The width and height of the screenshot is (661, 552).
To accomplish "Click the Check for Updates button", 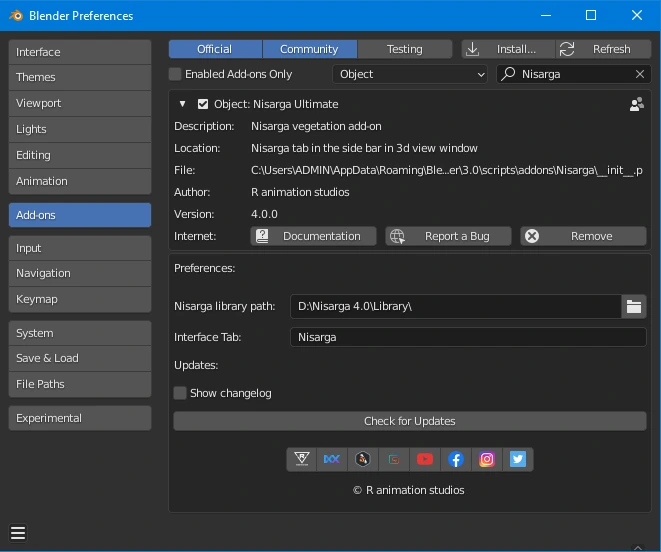I will [409, 421].
